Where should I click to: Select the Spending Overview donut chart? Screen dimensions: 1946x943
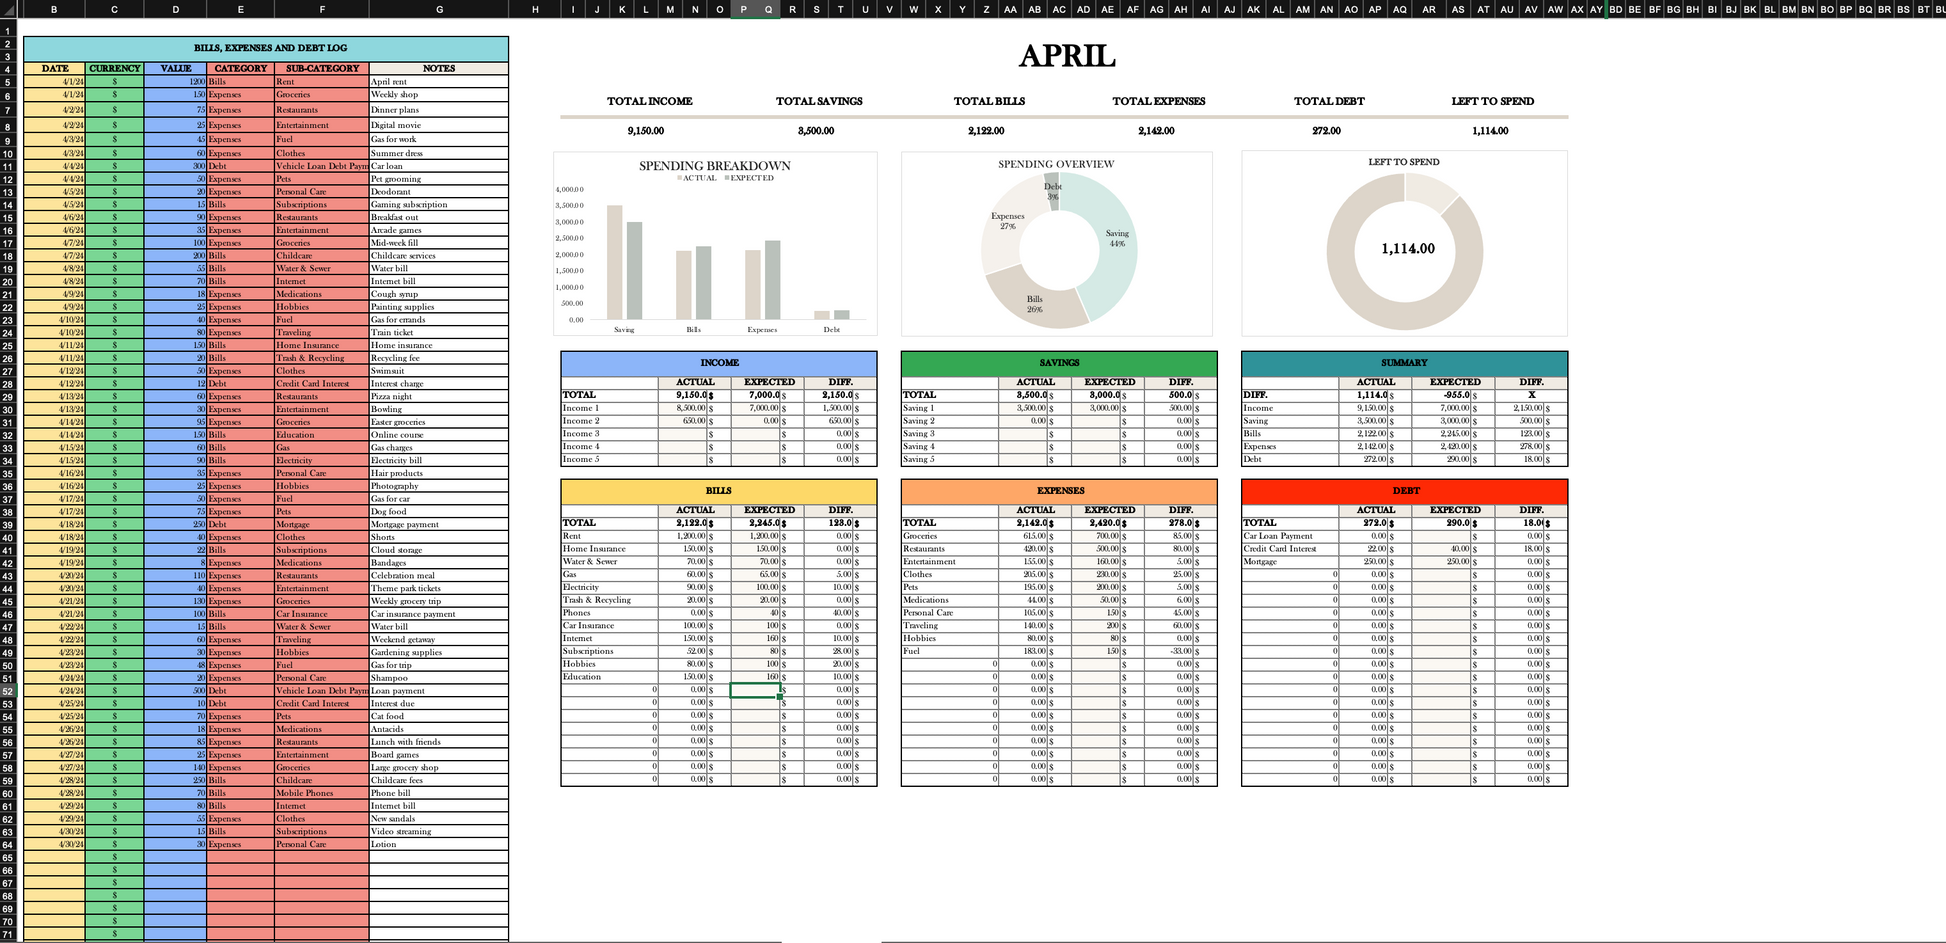[1057, 244]
